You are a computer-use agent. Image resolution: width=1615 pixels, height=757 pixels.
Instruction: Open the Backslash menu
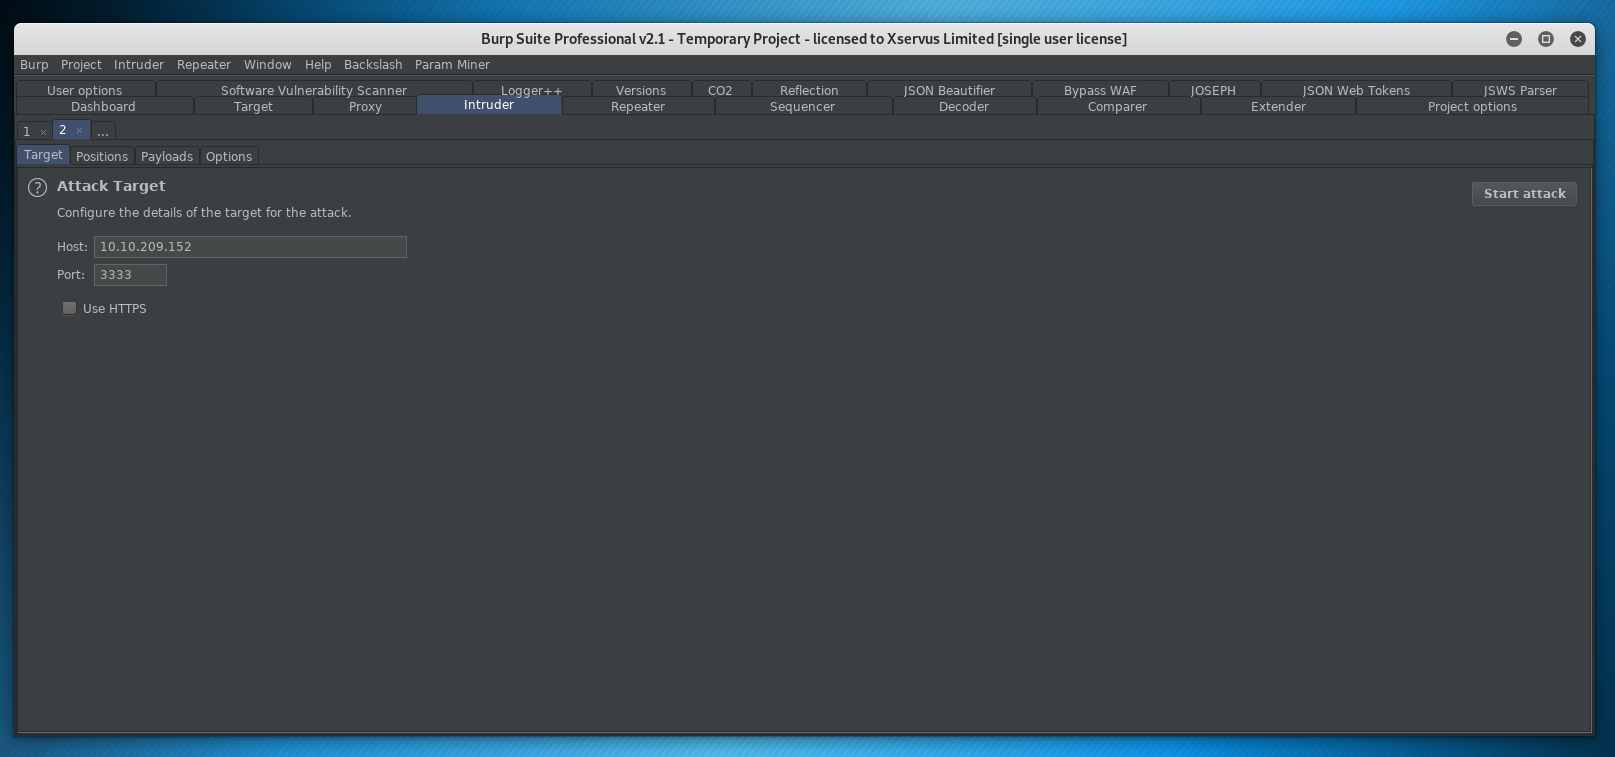click(373, 65)
